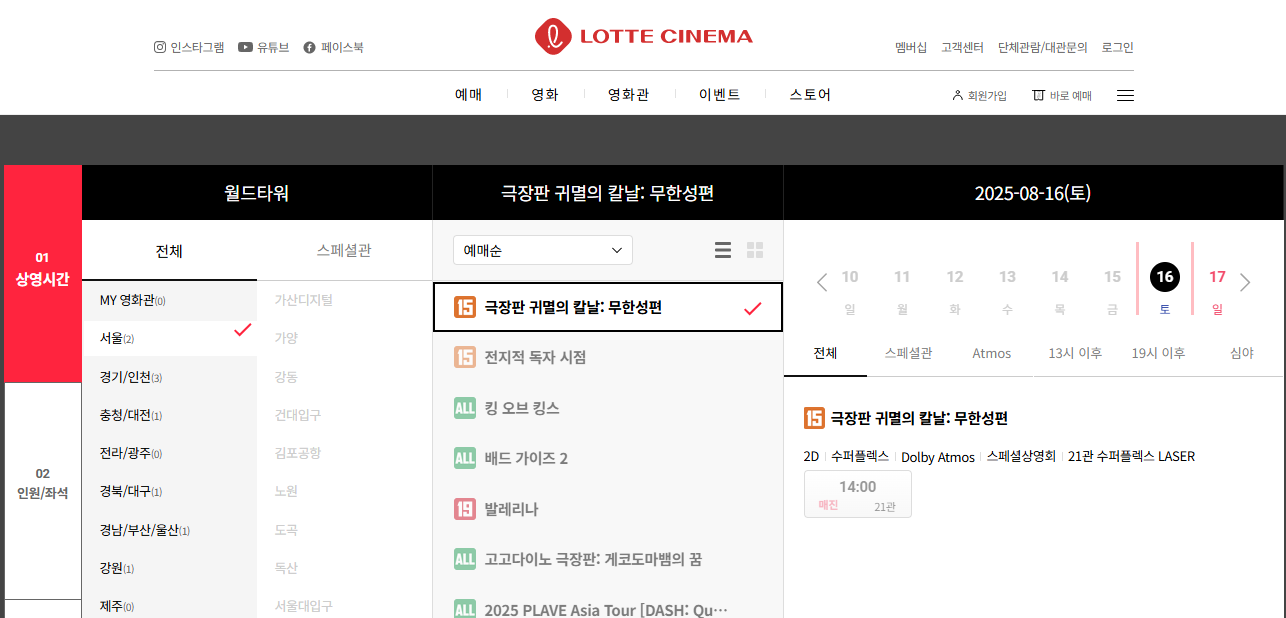Screen dimensions: 1286x618
Task: Select MY 영화관 region
Action: 169,300
